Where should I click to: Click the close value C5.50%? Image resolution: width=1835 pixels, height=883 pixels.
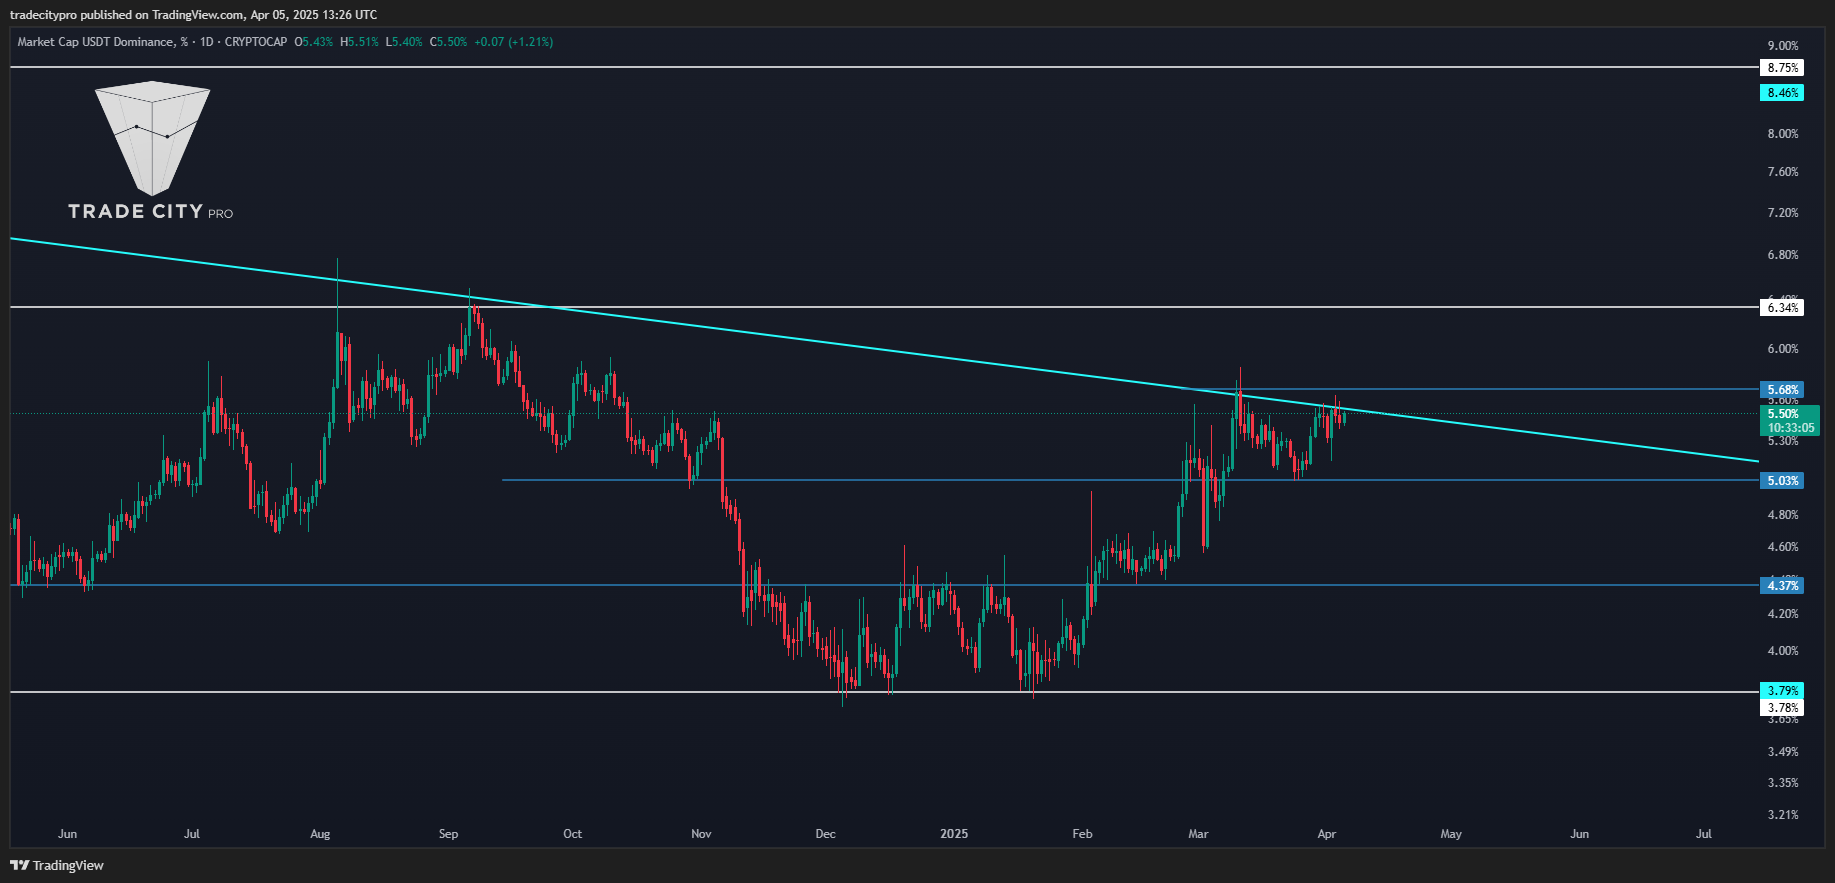click(x=448, y=42)
